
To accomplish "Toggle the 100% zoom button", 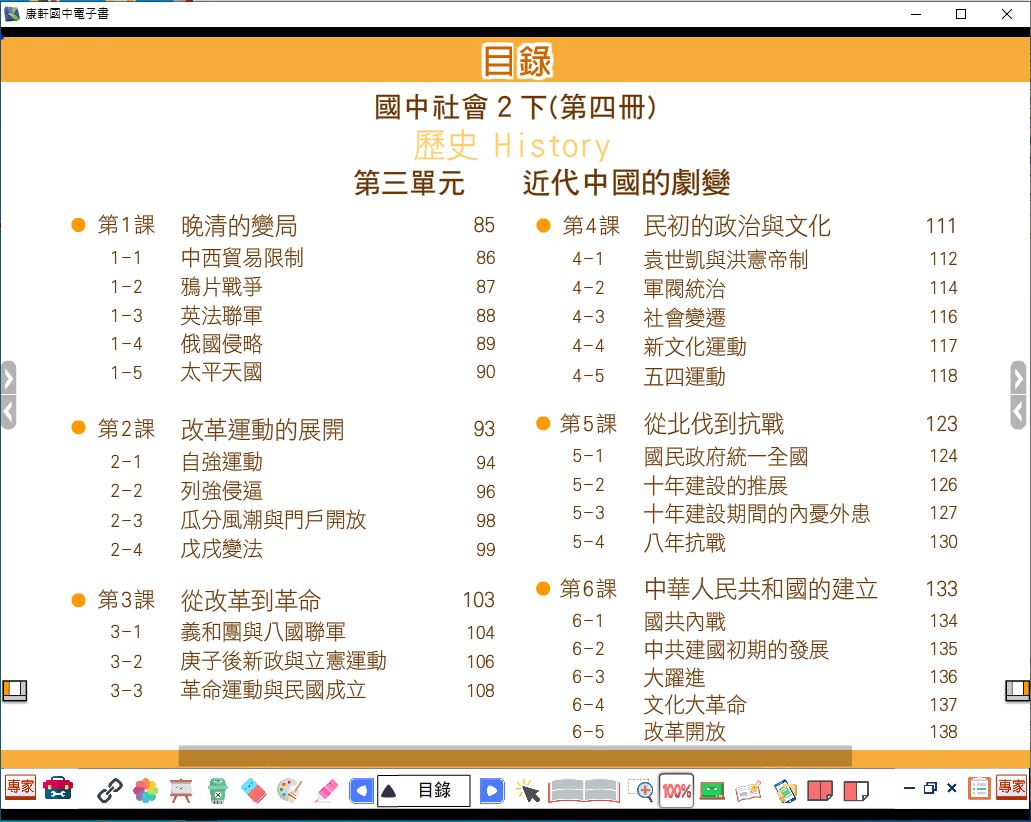I will (x=677, y=791).
